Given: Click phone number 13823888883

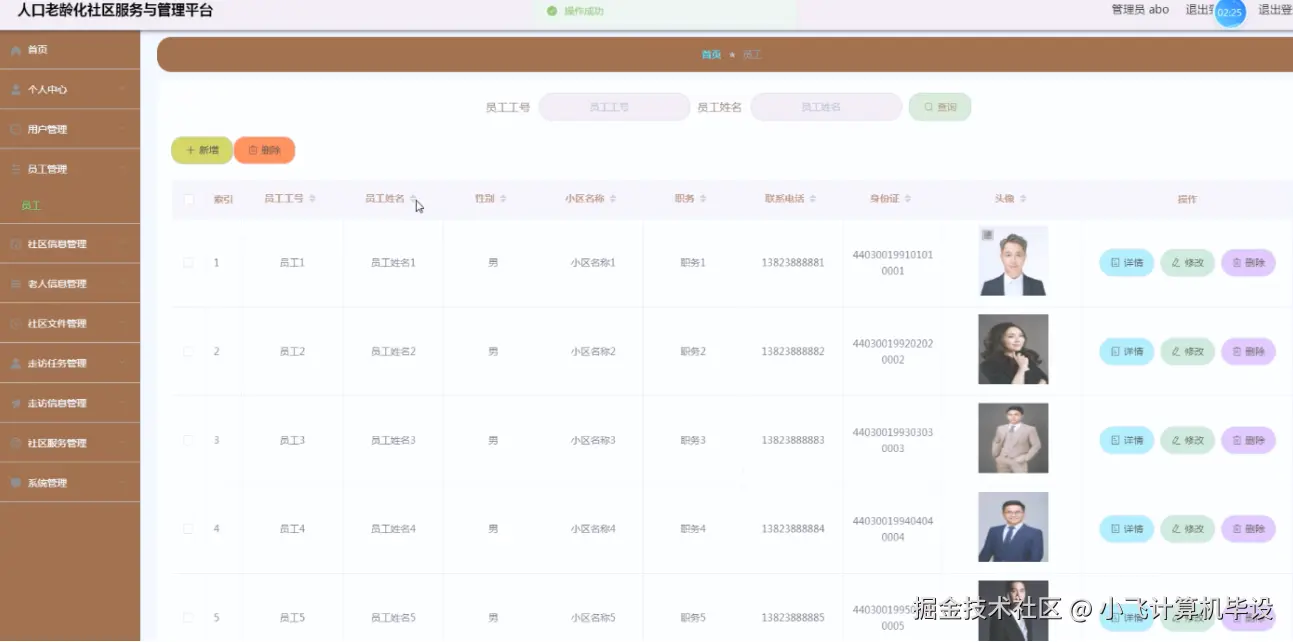Looking at the screenshot, I should 793,440.
